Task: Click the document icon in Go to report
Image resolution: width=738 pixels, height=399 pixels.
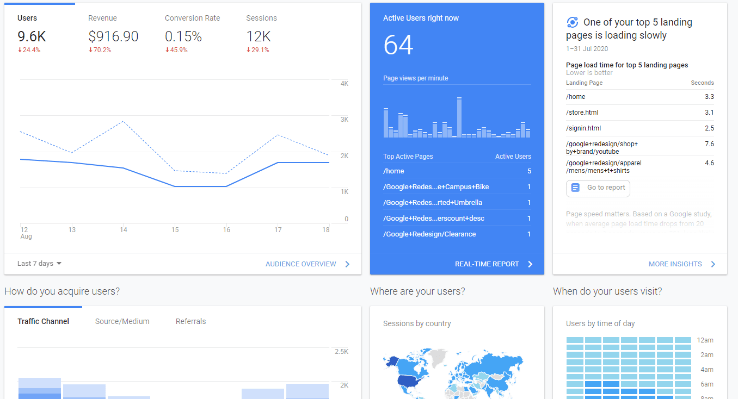Action: tap(575, 188)
